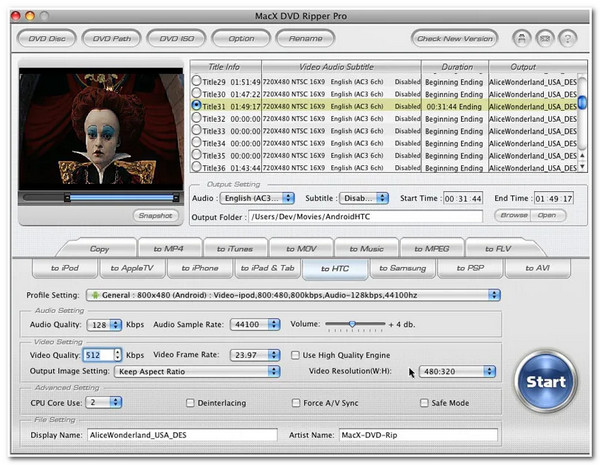Screen dimensions: 600x465
Task: Select the Title32 radio button
Action: point(196,118)
